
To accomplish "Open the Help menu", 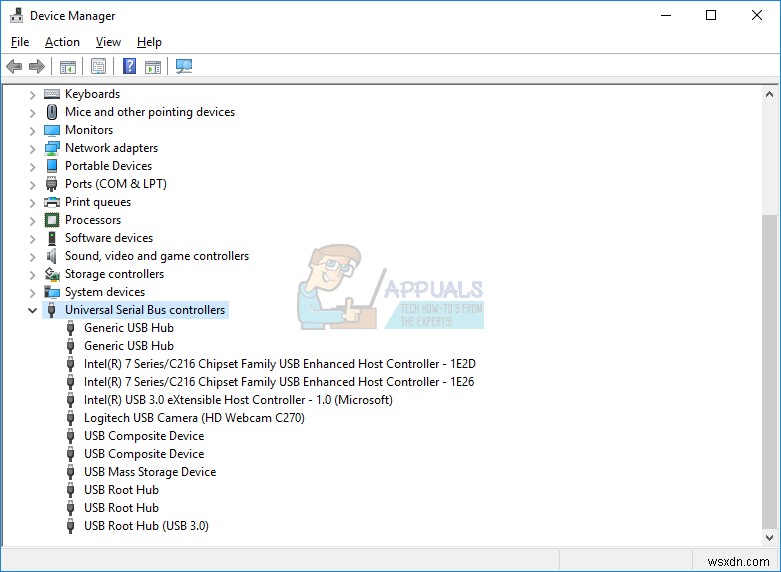I will click(x=149, y=42).
